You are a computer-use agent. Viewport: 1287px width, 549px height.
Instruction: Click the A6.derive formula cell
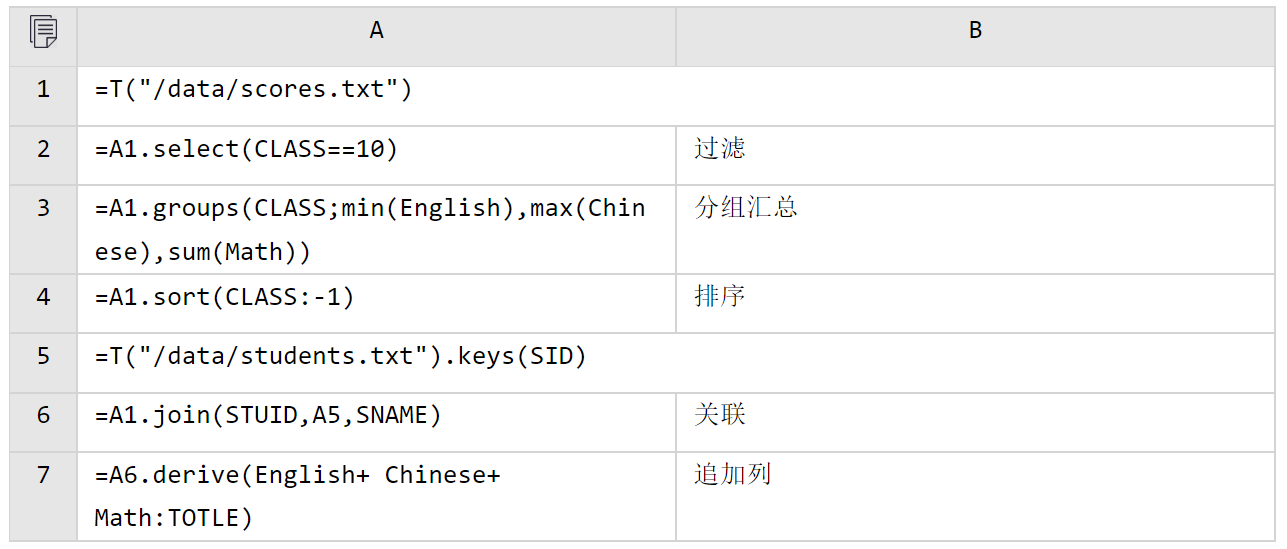point(376,496)
